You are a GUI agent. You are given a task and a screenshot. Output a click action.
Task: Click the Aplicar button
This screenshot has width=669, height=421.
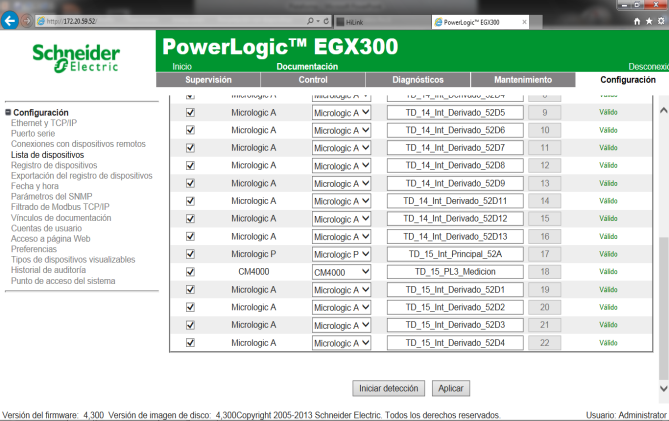451,388
